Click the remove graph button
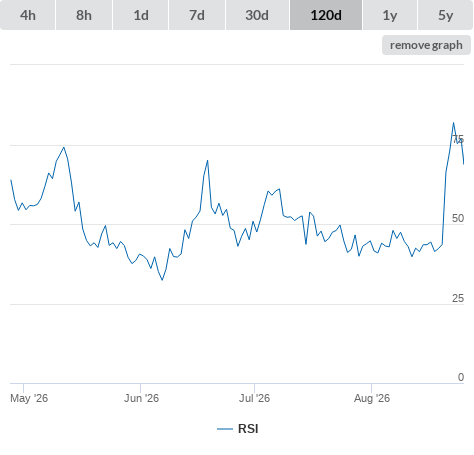The width and height of the screenshot is (474, 455). pos(426,45)
